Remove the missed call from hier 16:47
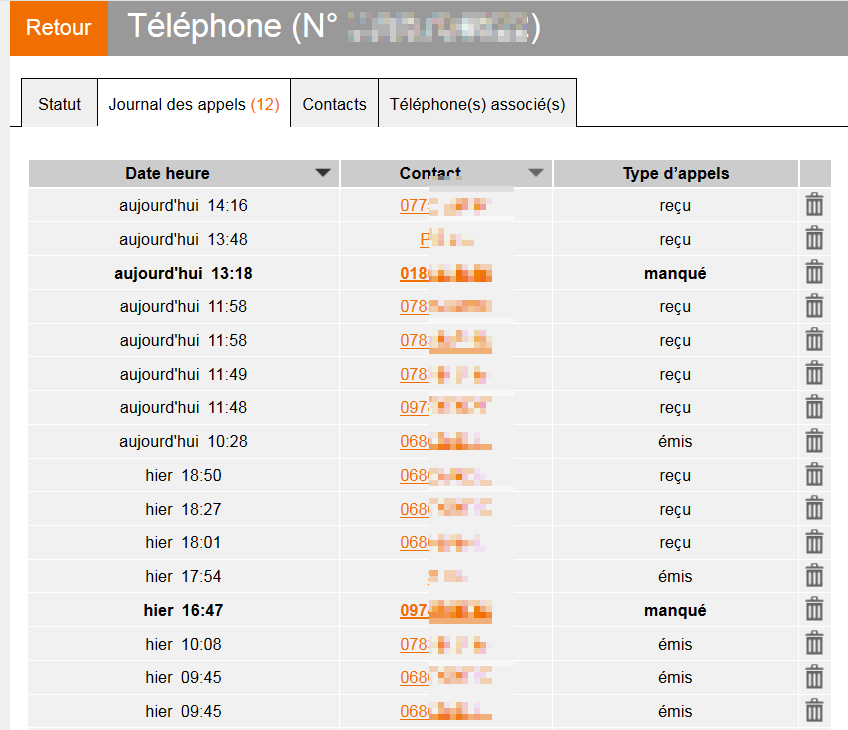The image size is (848, 730). (x=814, y=610)
